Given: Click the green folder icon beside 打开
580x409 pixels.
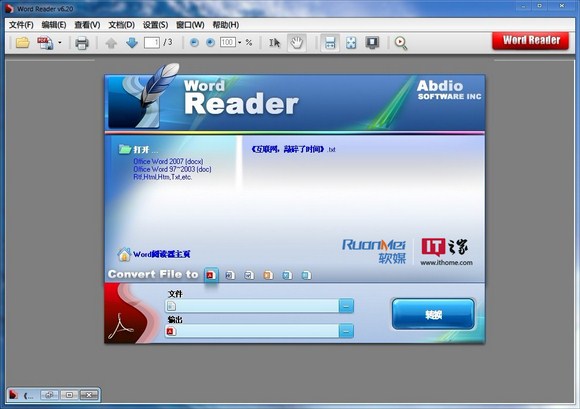Looking at the screenshot, I should (125, 149).
